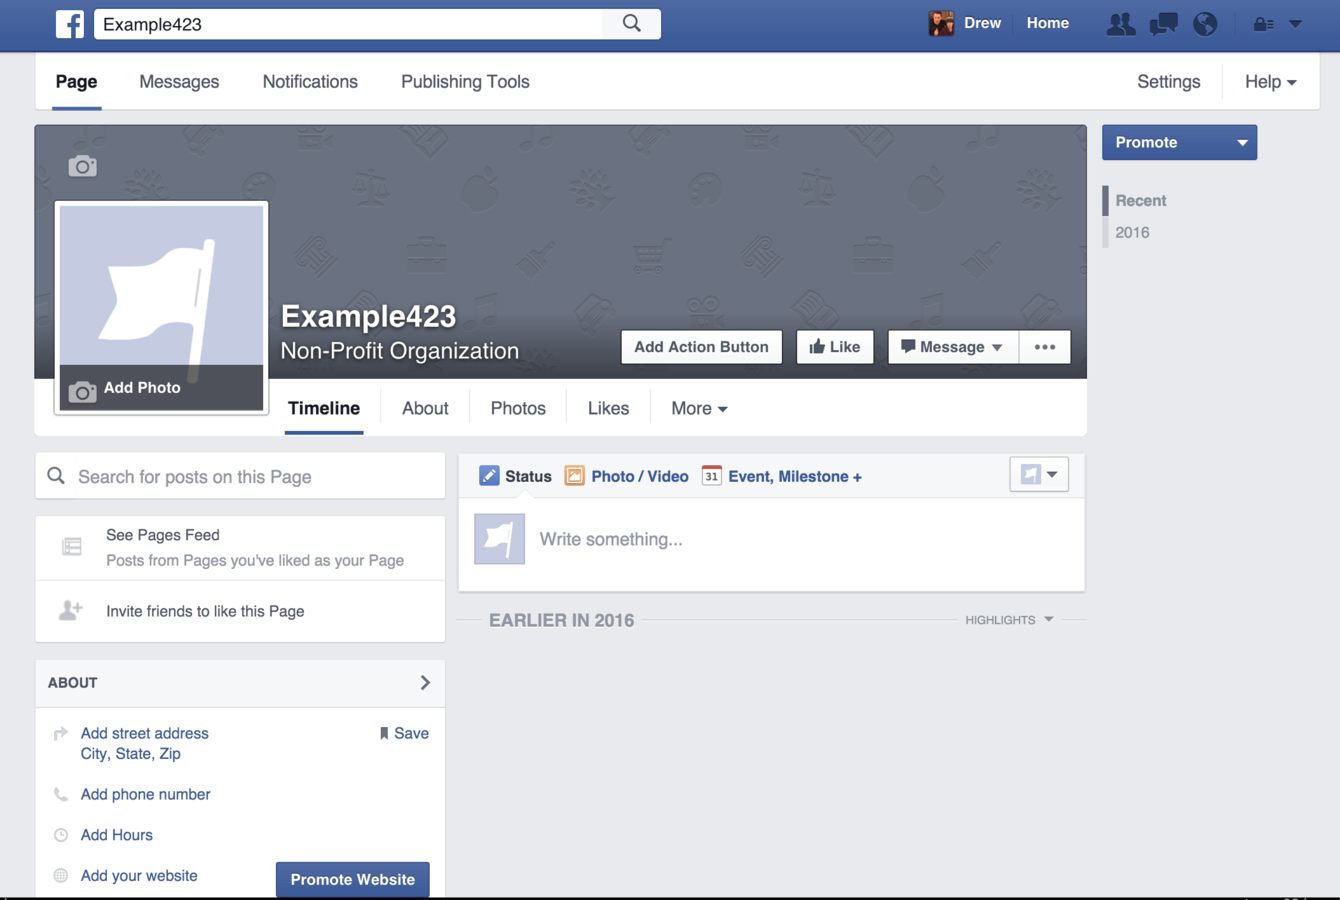Jump to 2016 in the timeline navigator
Image resolution: width=1340 pixels, height=900 pixels.
tap(1132, 232)
